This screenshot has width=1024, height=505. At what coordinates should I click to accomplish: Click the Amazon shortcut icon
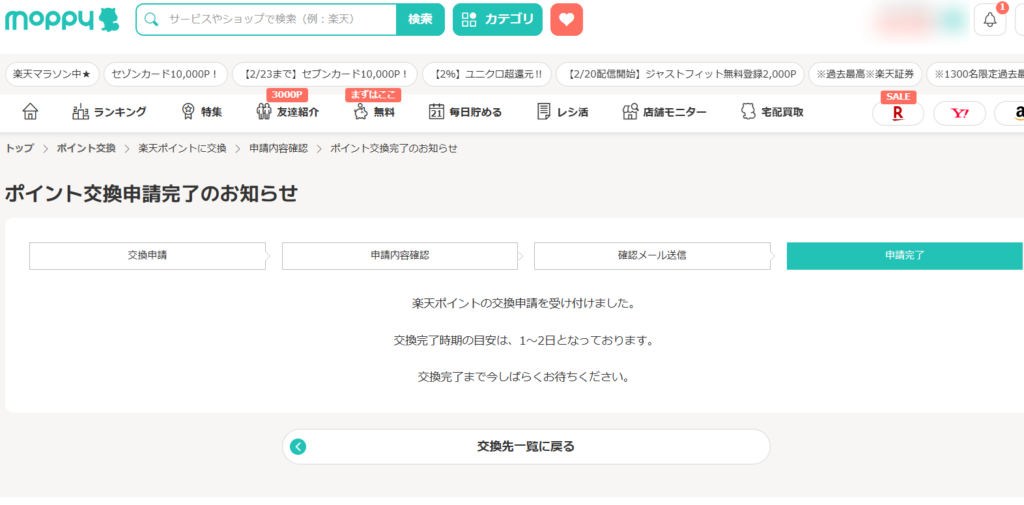click(x=1011, y=114)
